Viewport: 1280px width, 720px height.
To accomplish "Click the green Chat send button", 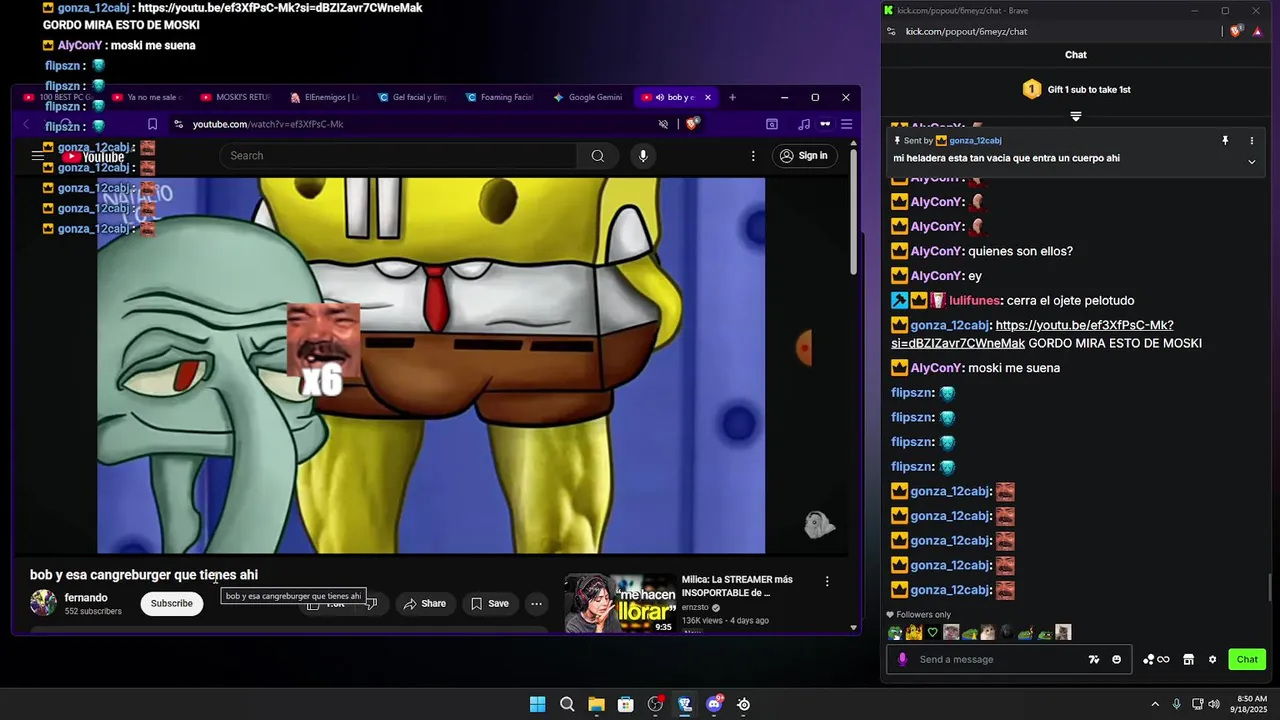I will [x=1247, y=659].
